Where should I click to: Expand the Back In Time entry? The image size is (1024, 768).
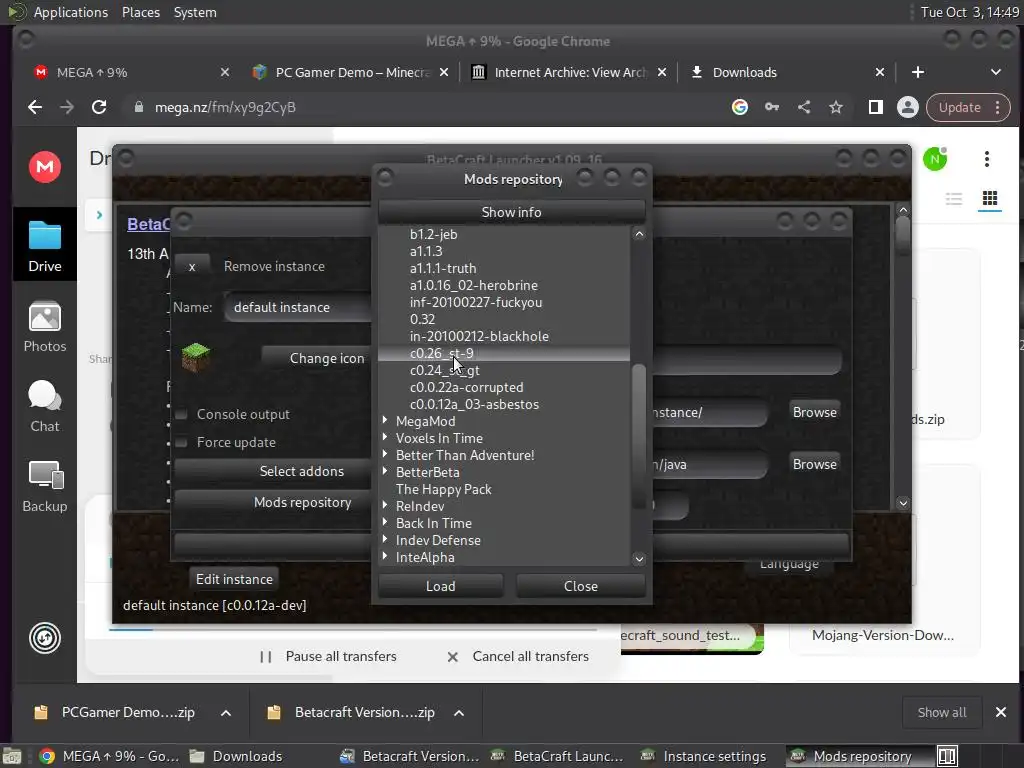coord(385,522)
